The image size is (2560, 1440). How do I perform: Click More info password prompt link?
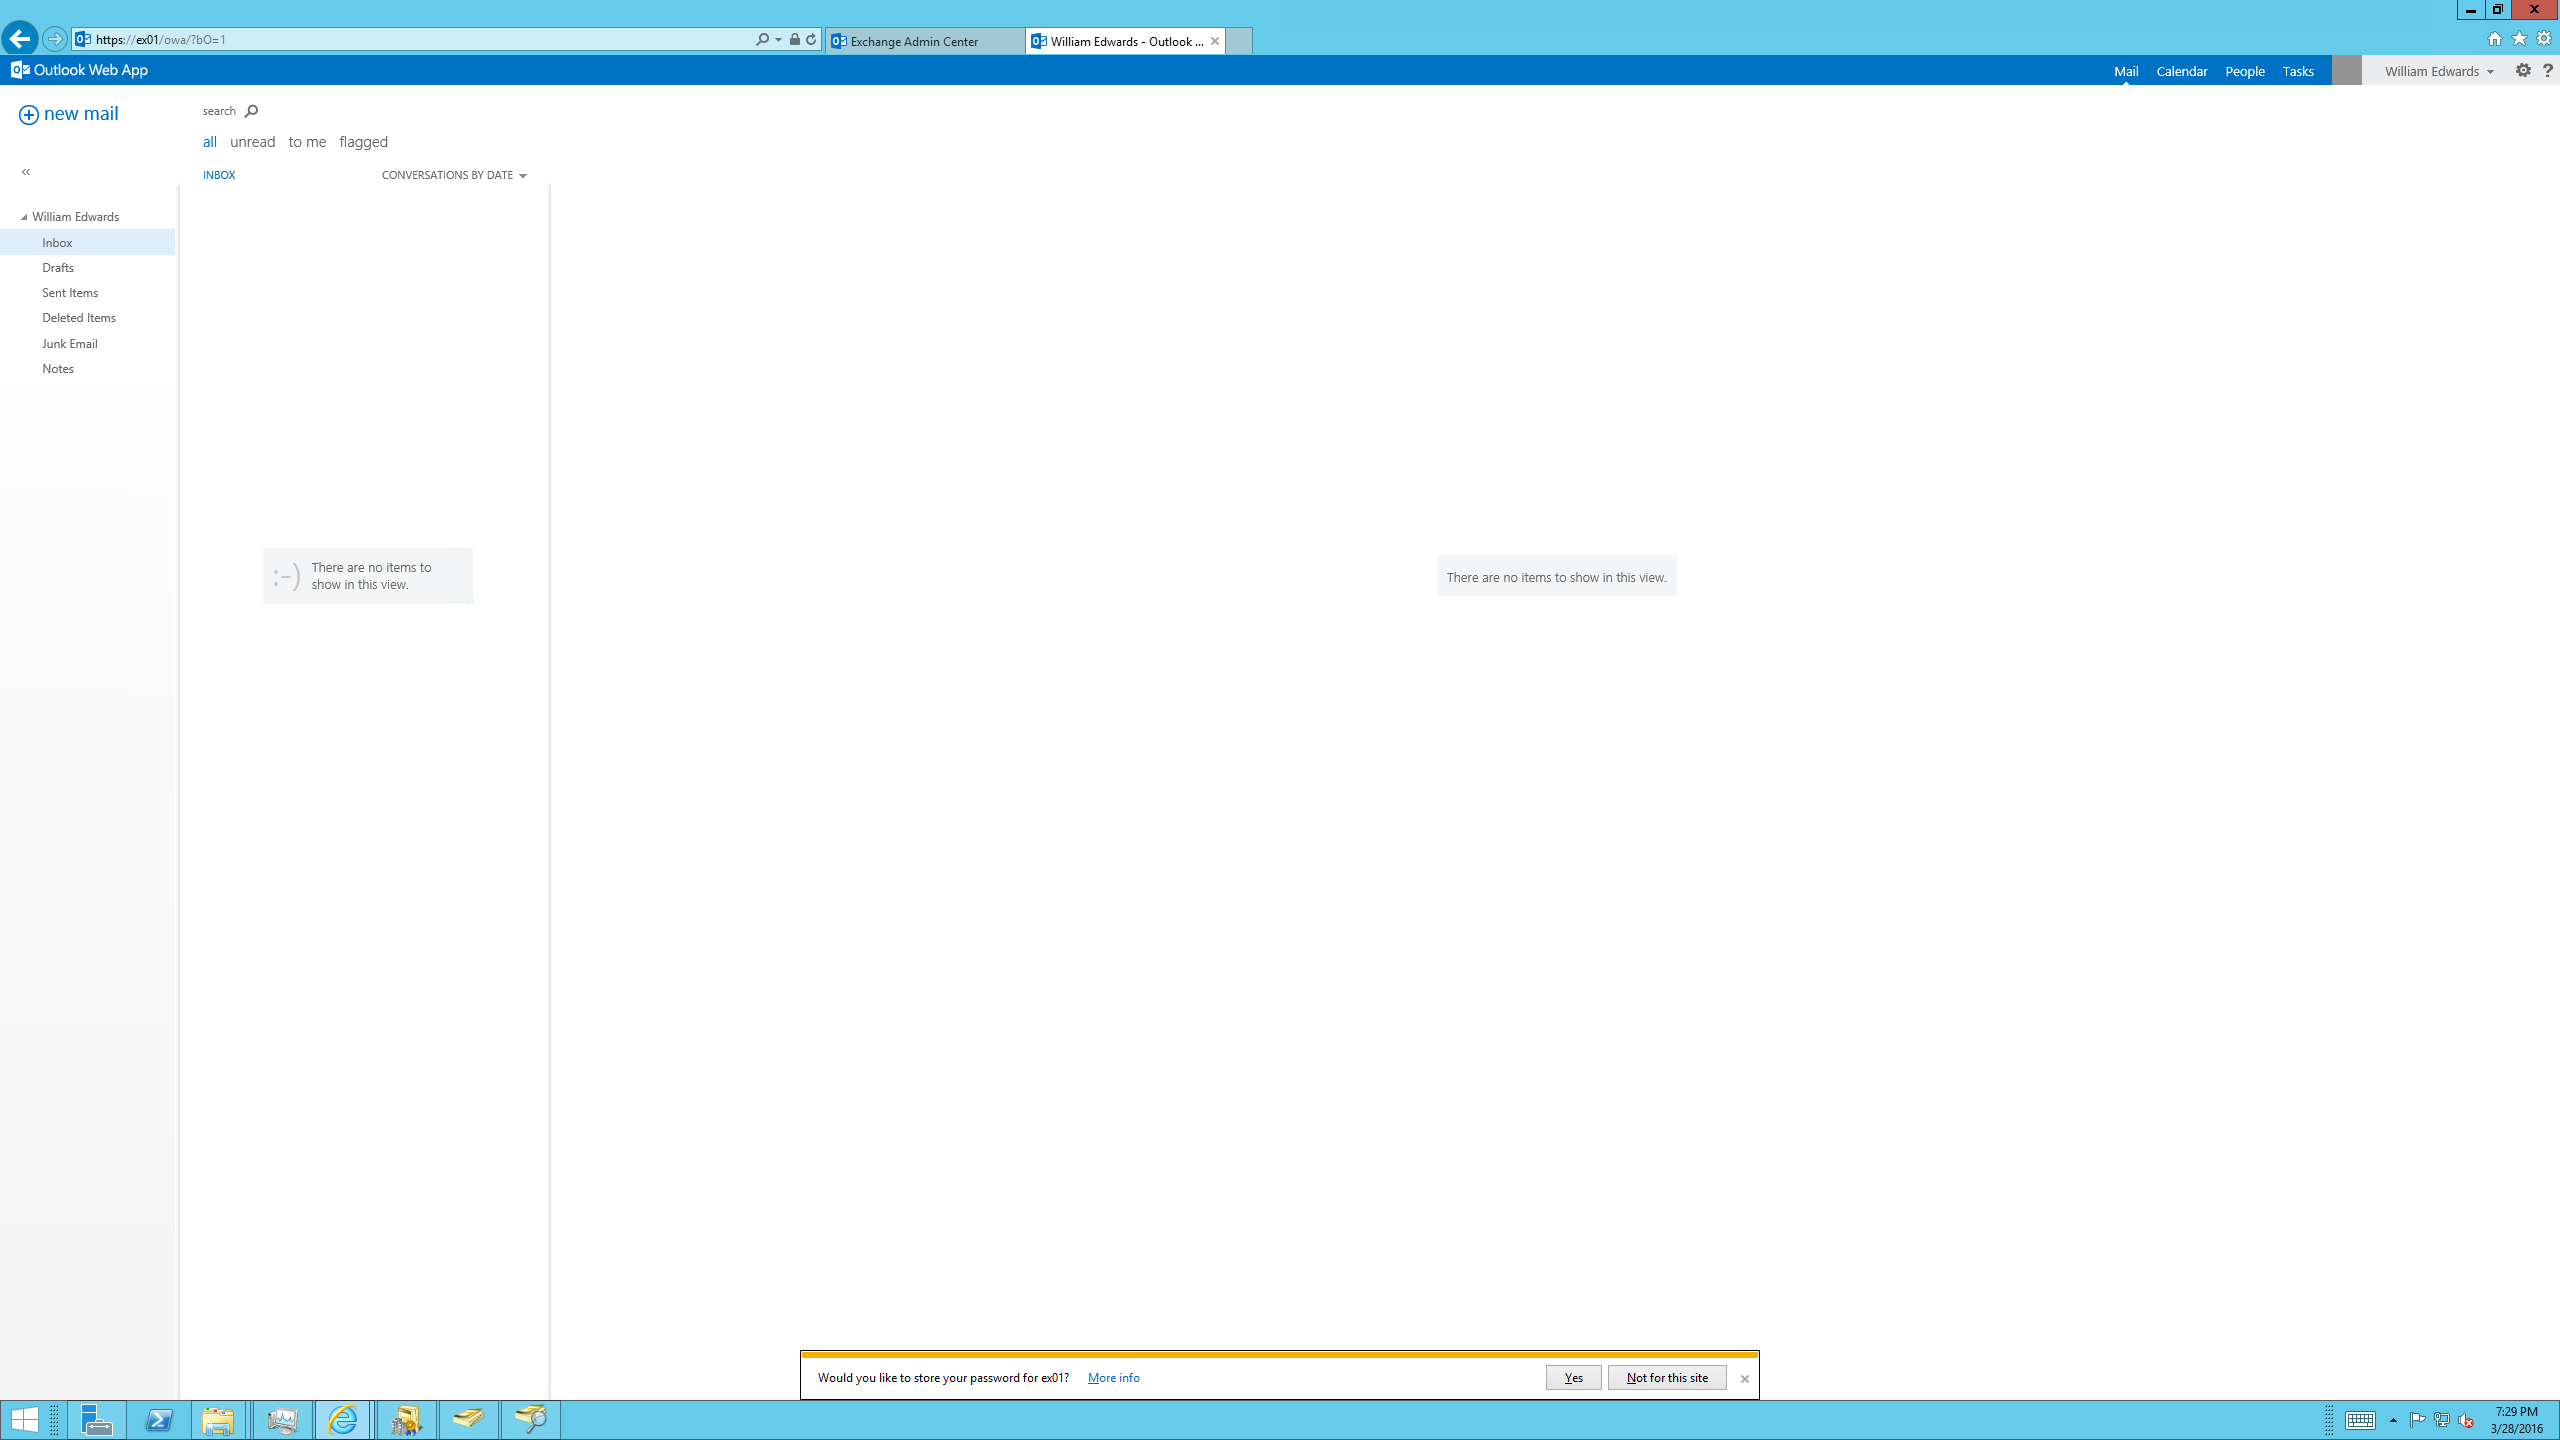click(x=1113, y=1377)
